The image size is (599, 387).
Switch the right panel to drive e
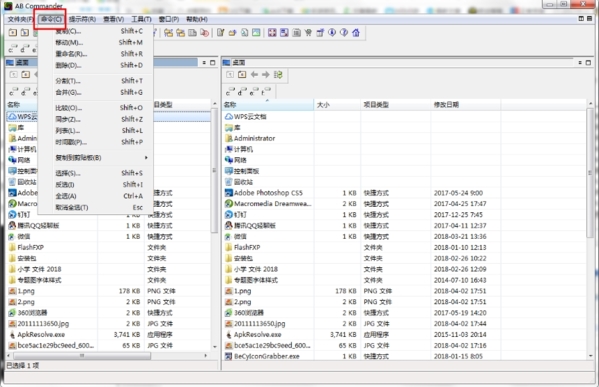click(x=254, y=91)
